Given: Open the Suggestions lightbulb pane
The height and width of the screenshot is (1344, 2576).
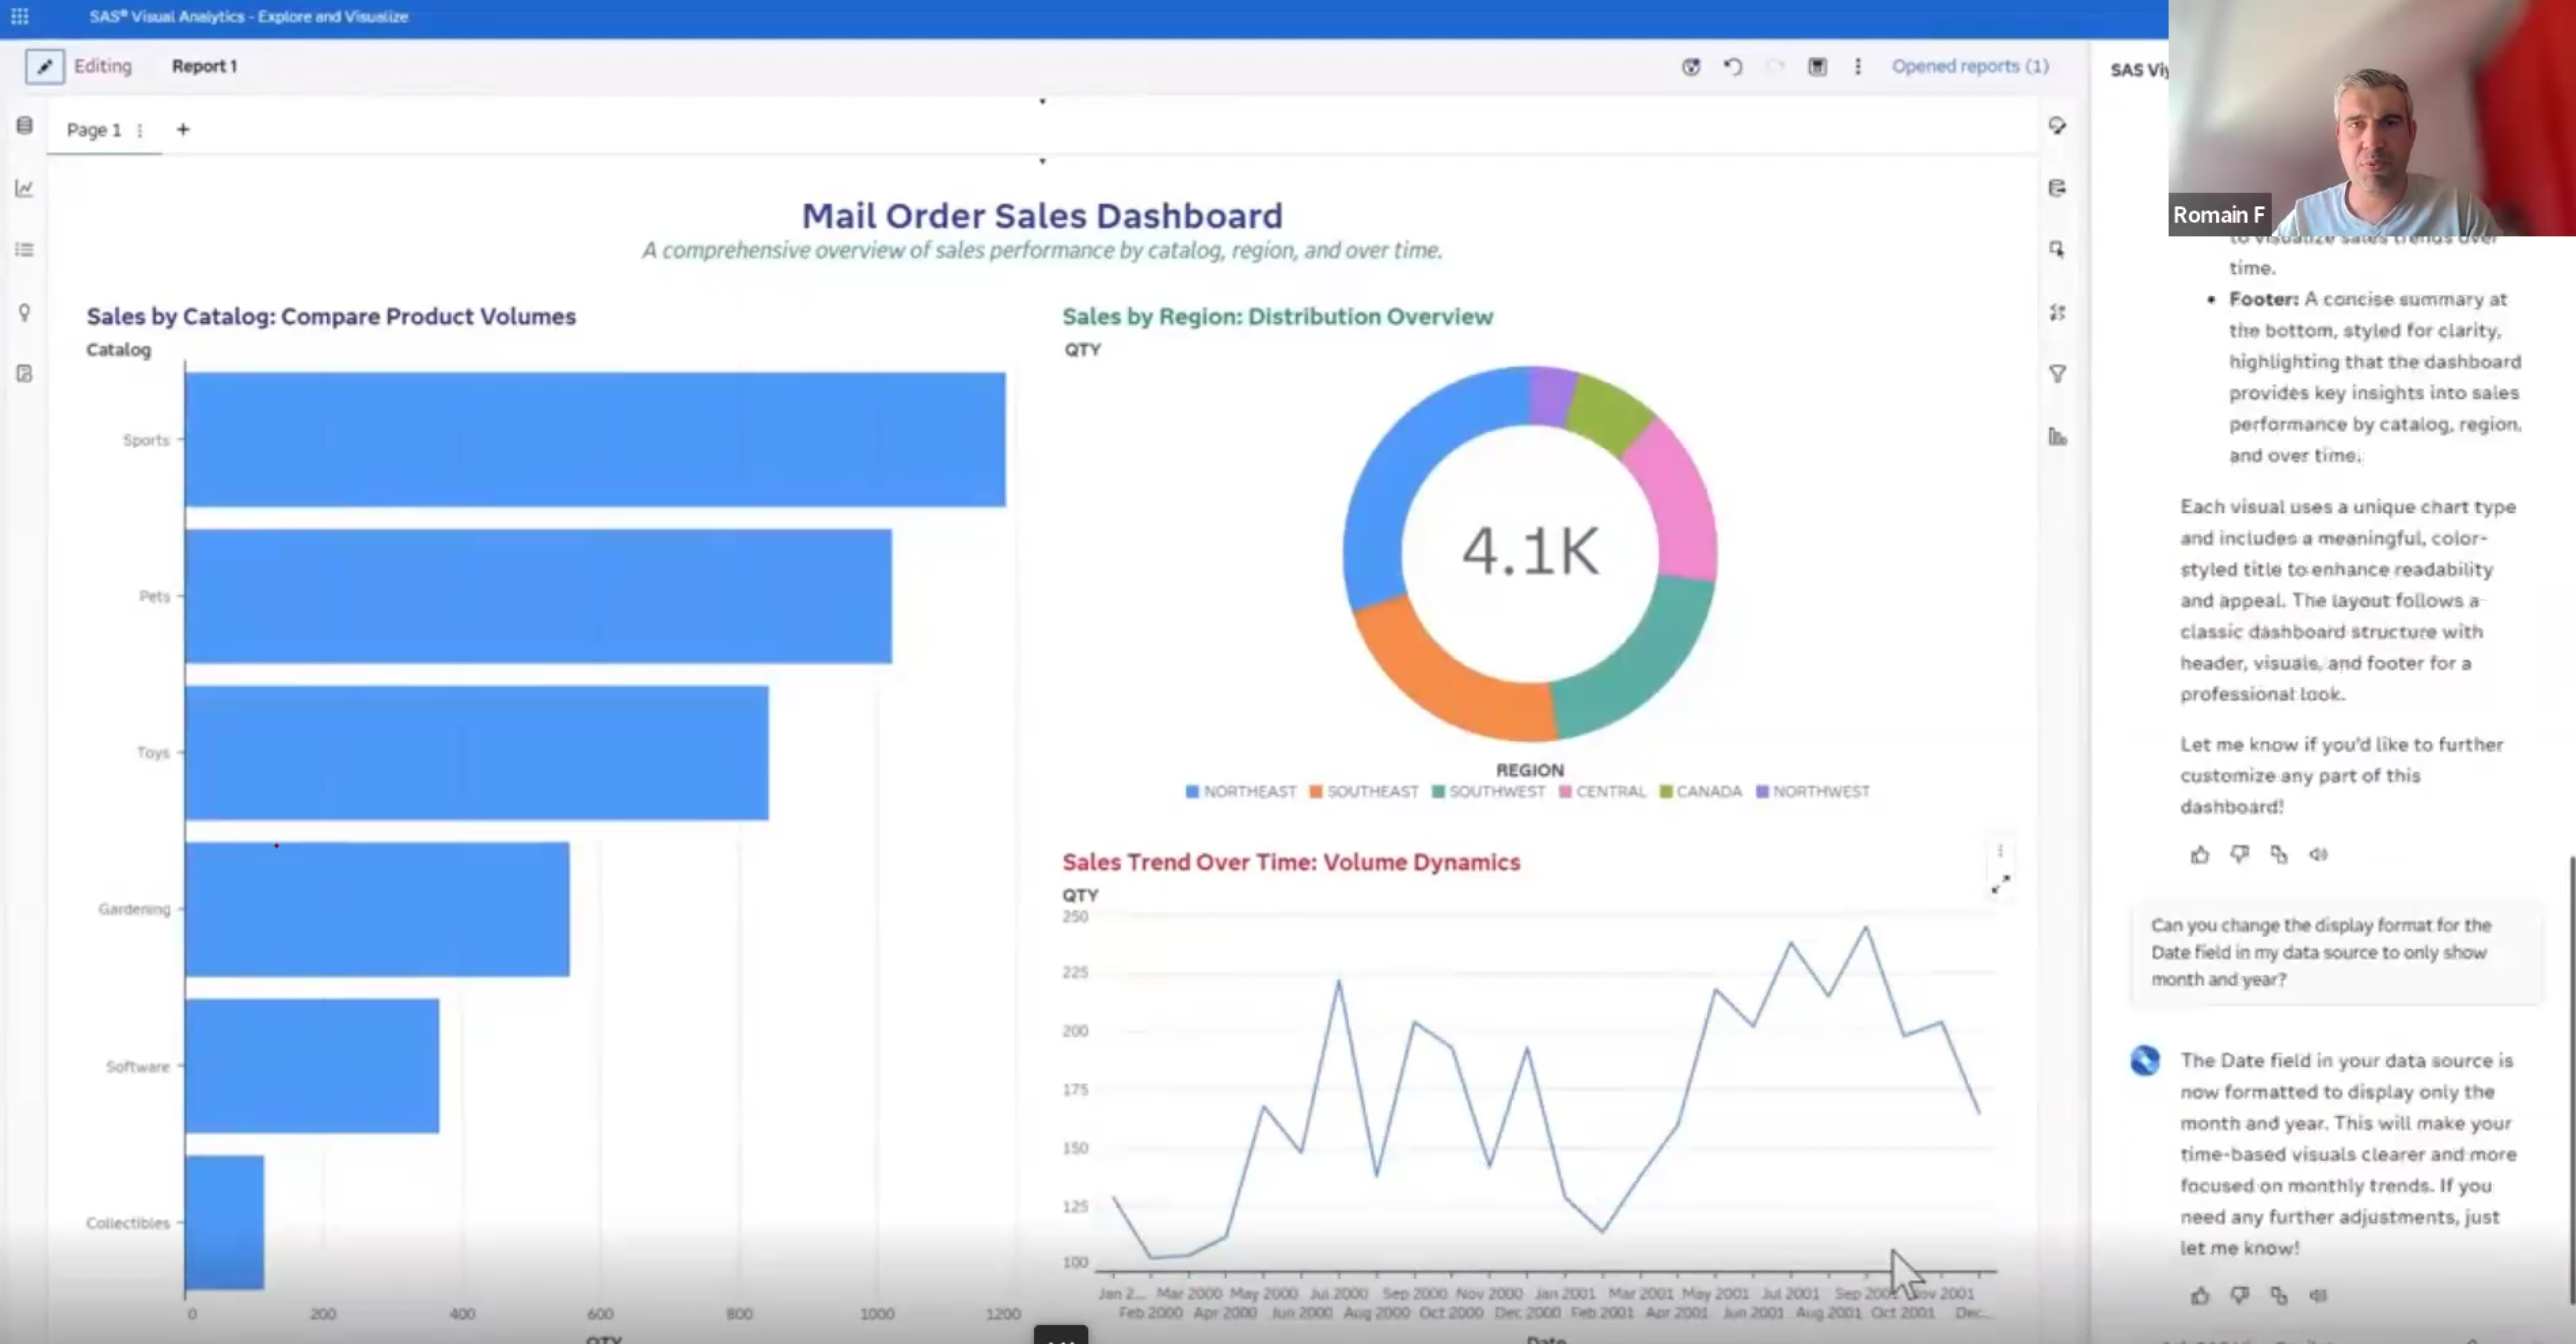Looking at the screenshot, I should [x=25, y=312].
